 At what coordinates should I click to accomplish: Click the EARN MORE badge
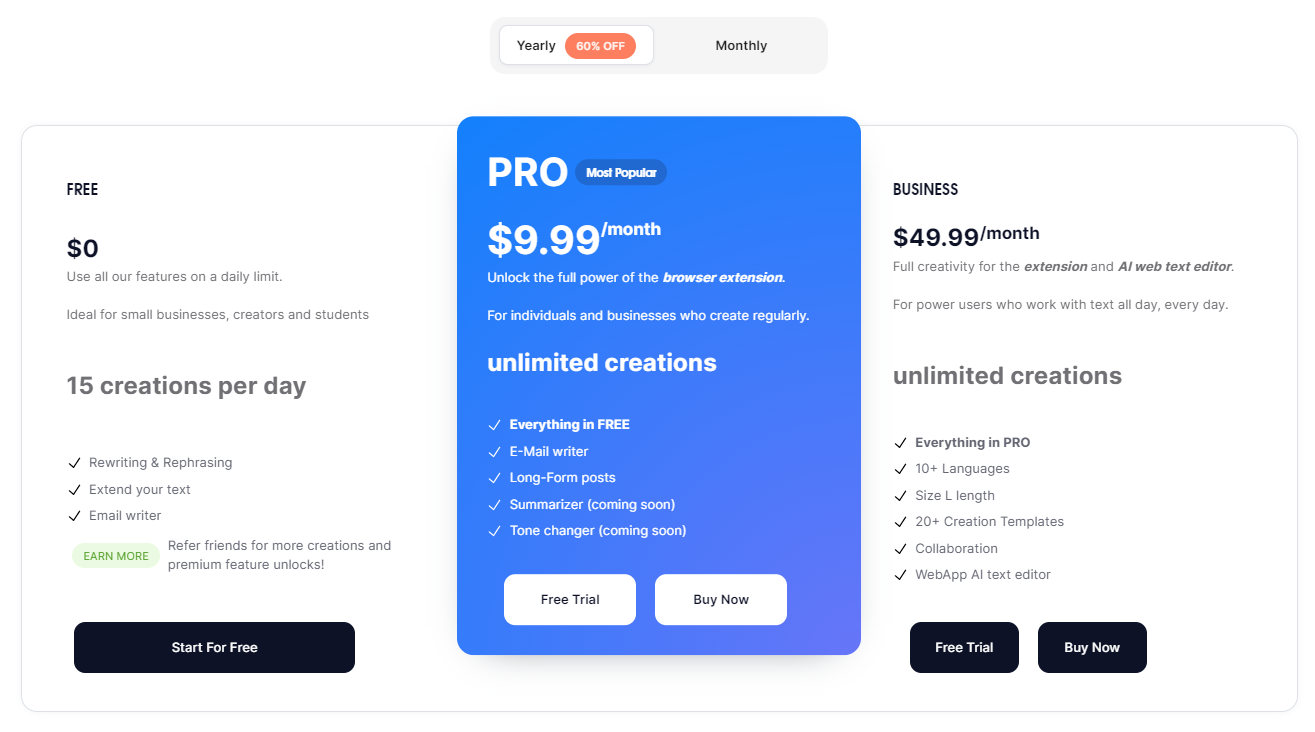[116, 556]
